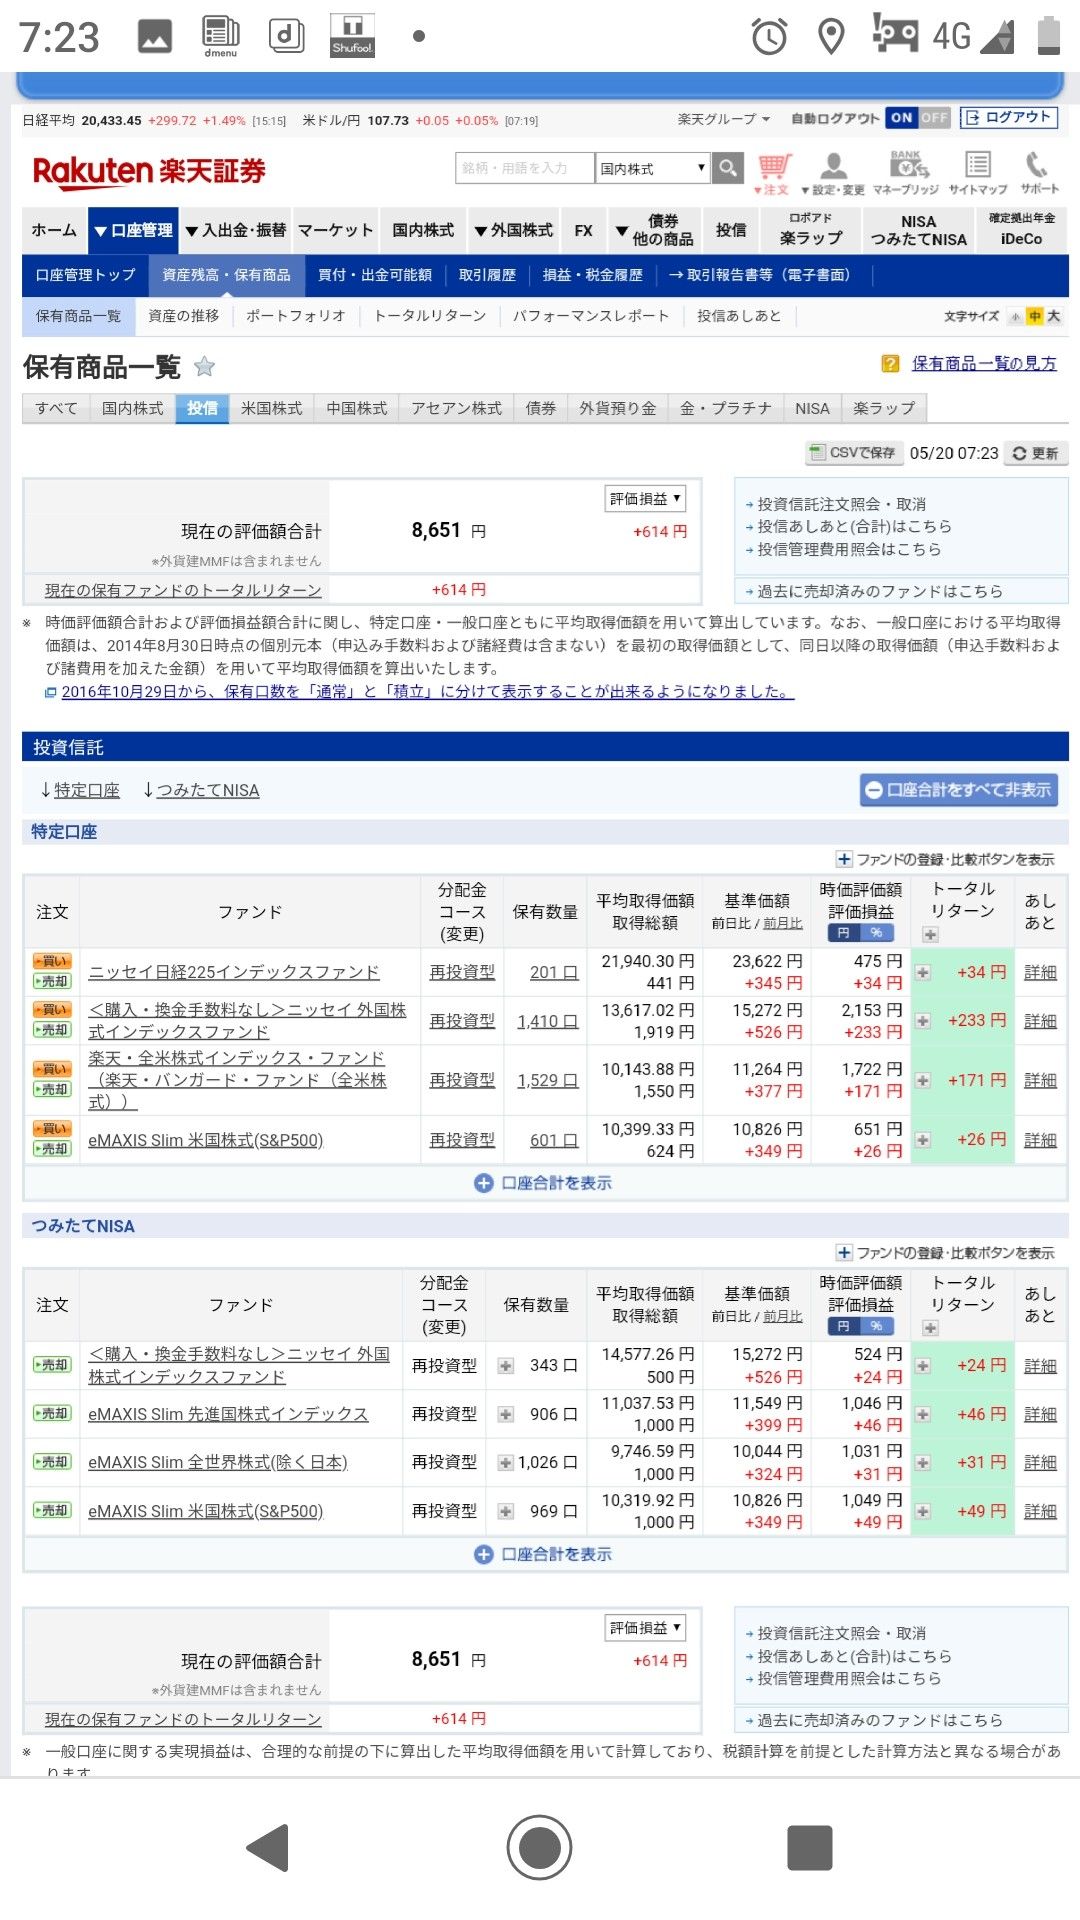Open the 入出金・振替 menu
Viewport: 1080px width, 1920px height.
(x=236, y=230)
